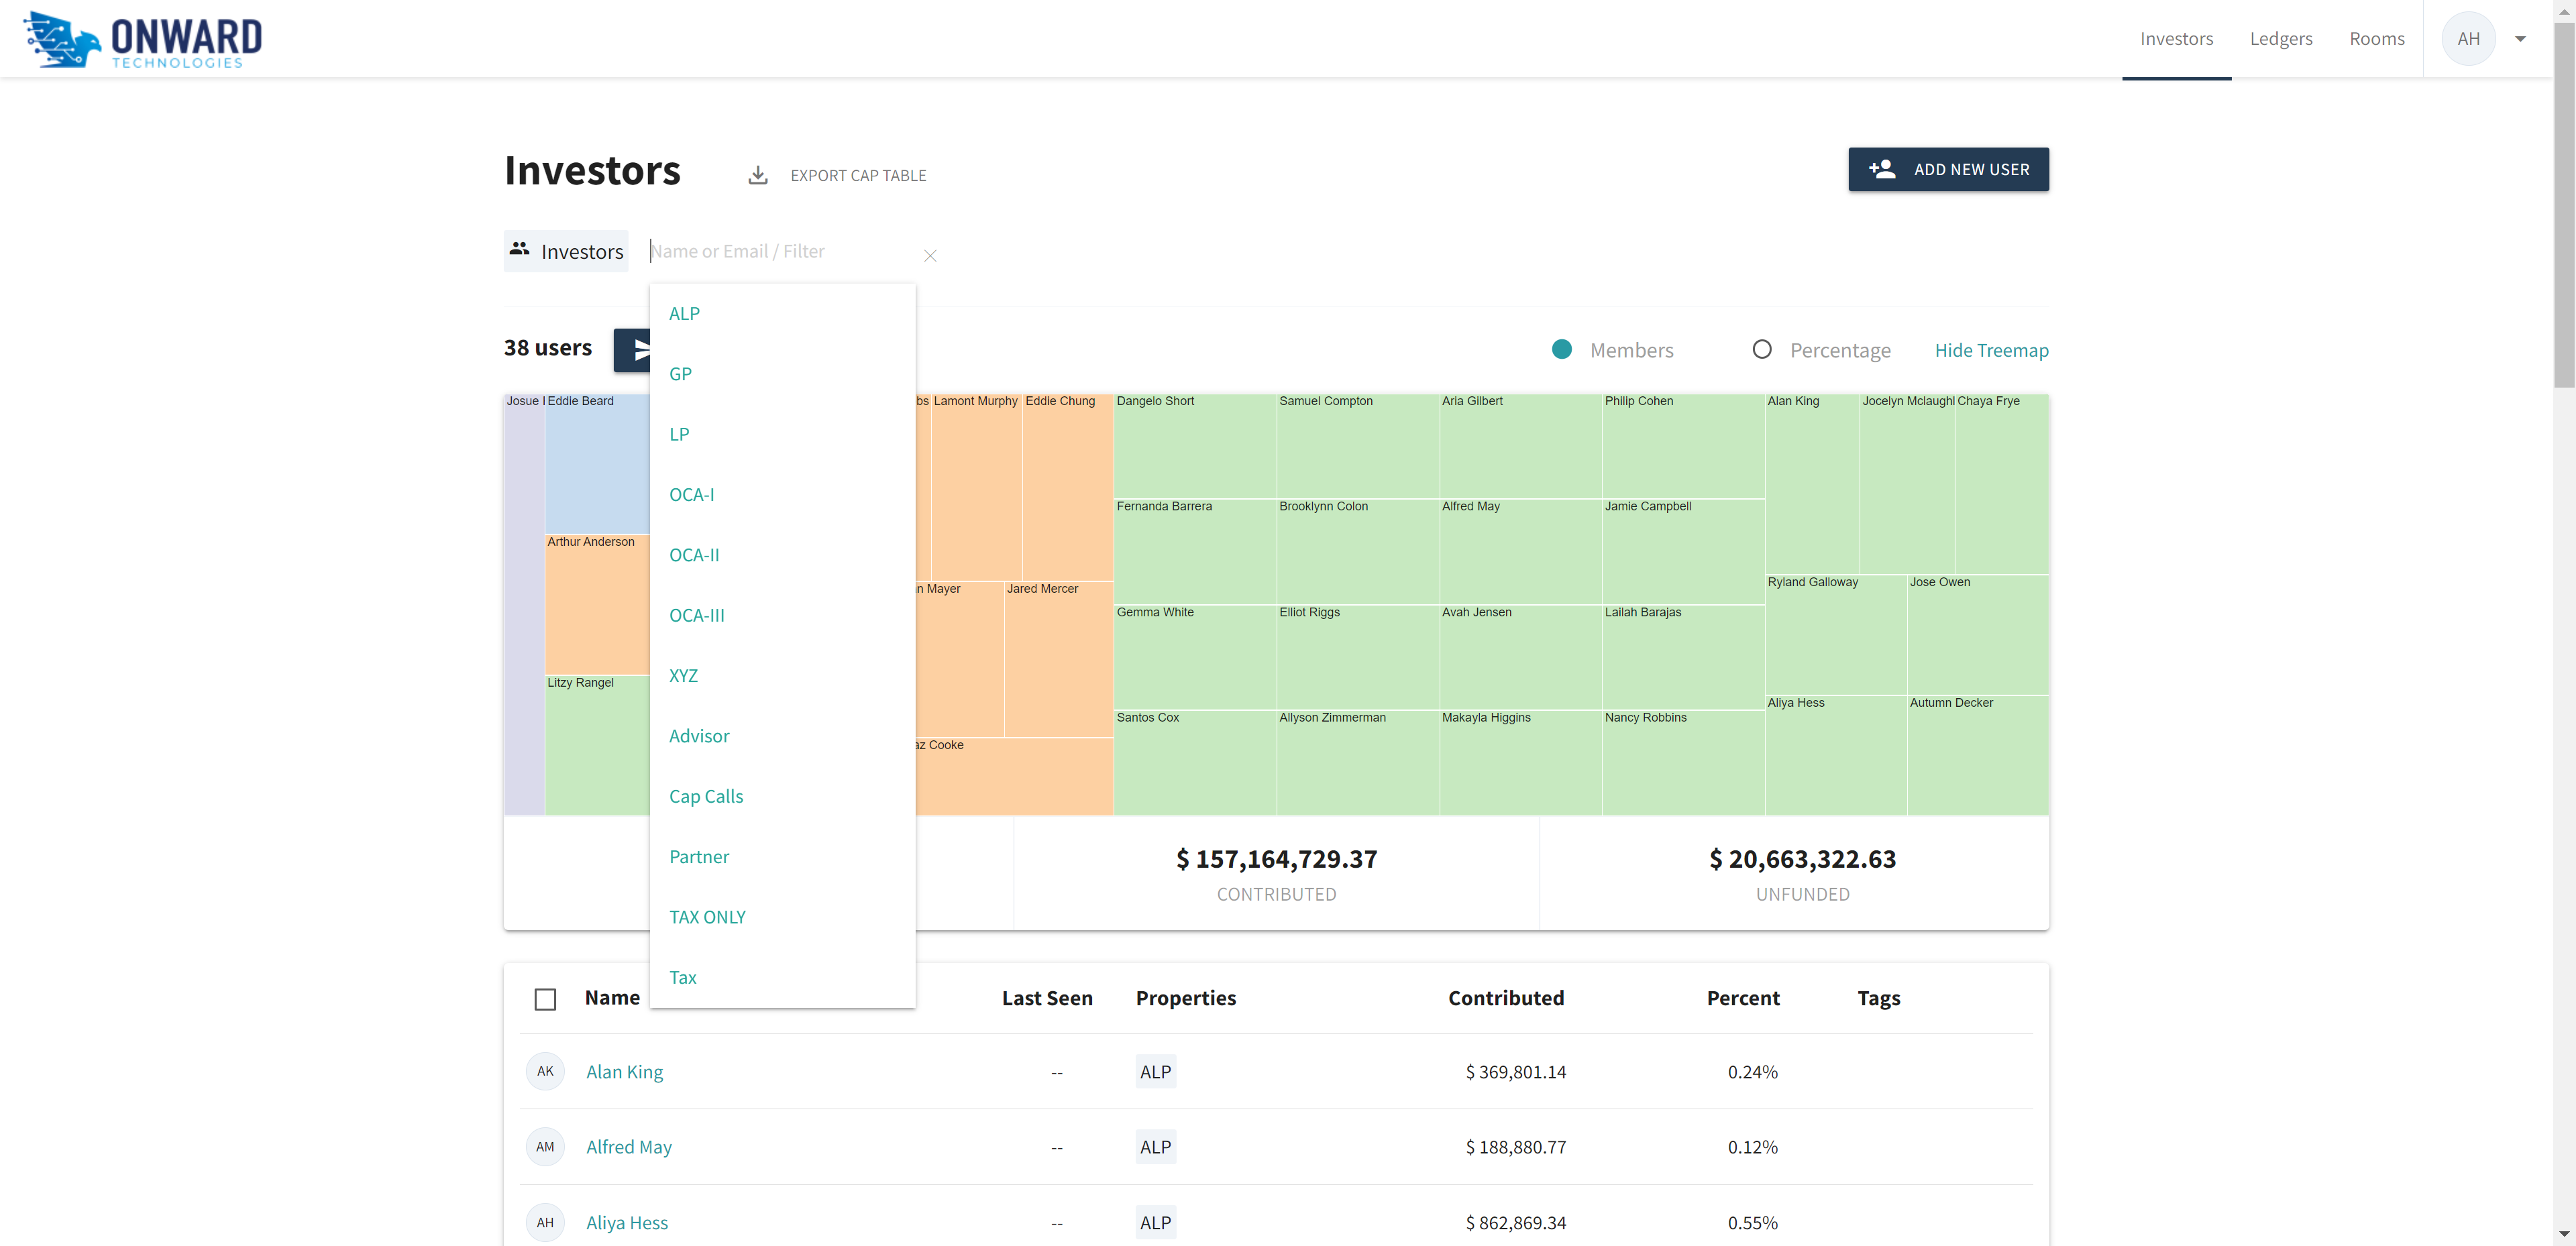Screen dimensions: 2576x1246
Task: Click Nancy Robbins treemap tile
Action: pos(1683,763)
